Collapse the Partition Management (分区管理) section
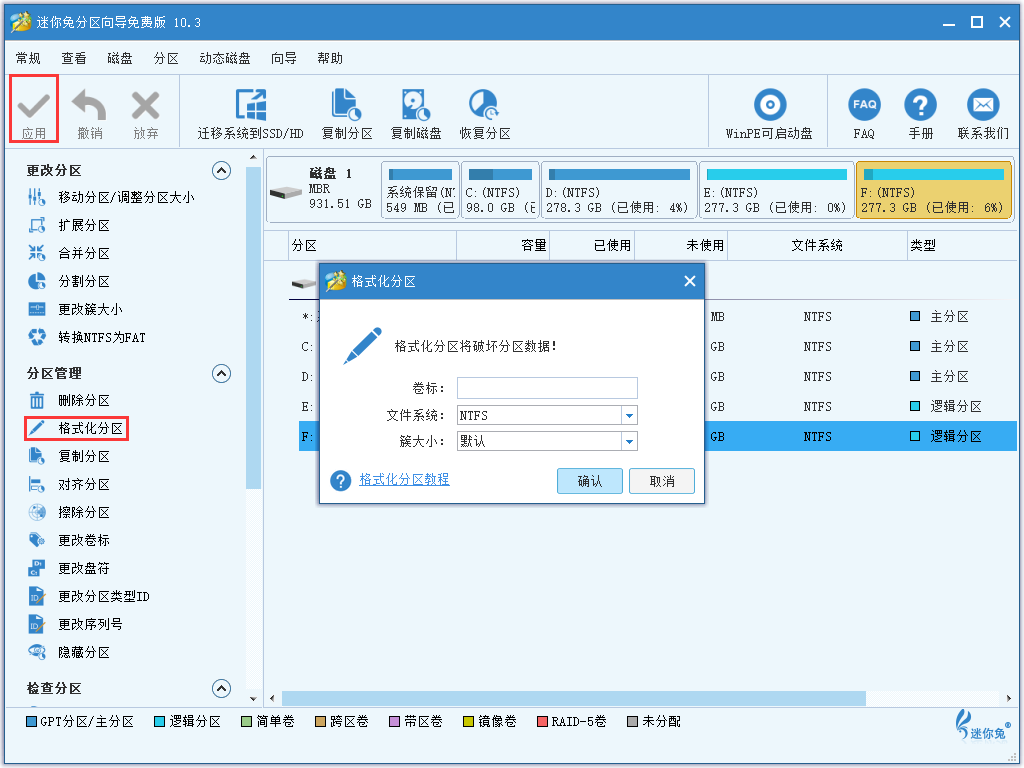1024x768 pixels. 221,374
